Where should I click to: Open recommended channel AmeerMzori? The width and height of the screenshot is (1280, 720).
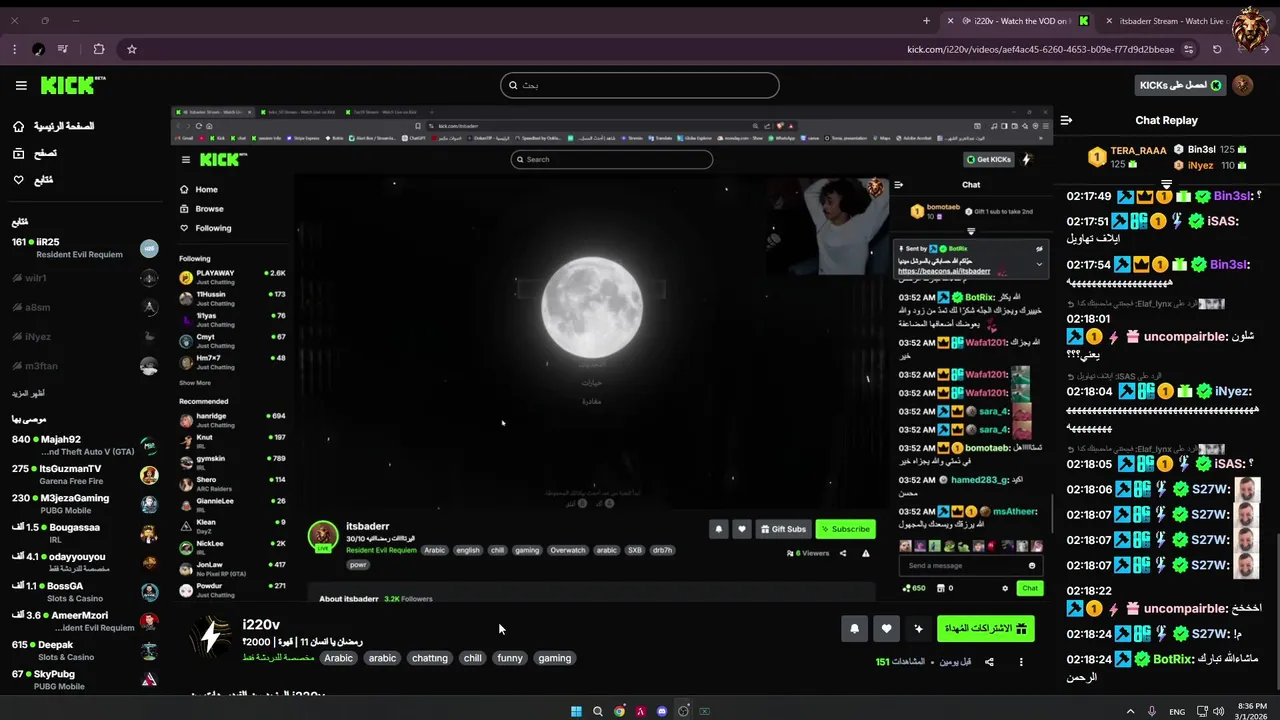tap(84, 621)
